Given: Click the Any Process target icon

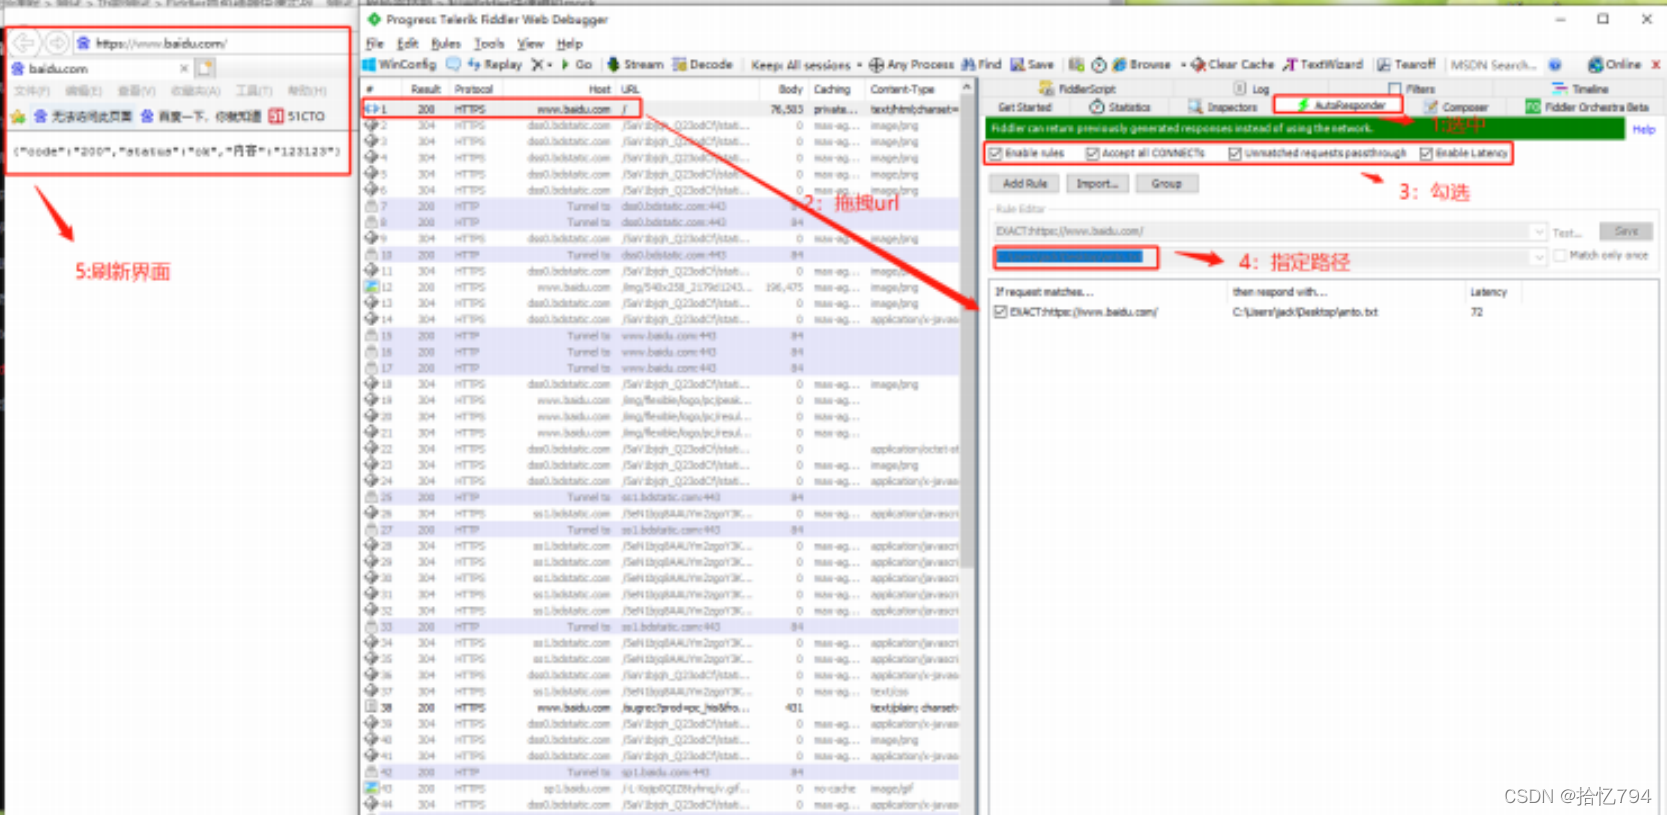Looking at the screenshot, I should tap(876, 65).
